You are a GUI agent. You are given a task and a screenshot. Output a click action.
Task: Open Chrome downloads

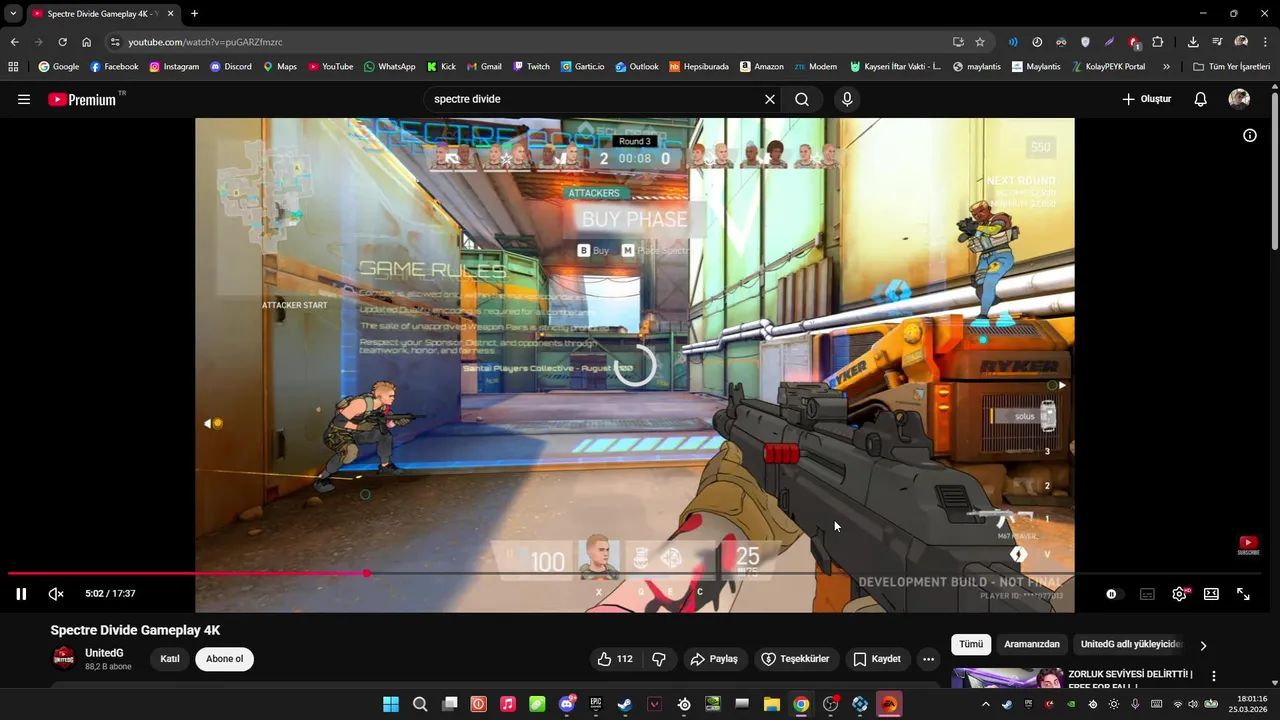pyautogui.click(x=1193, y=42)
